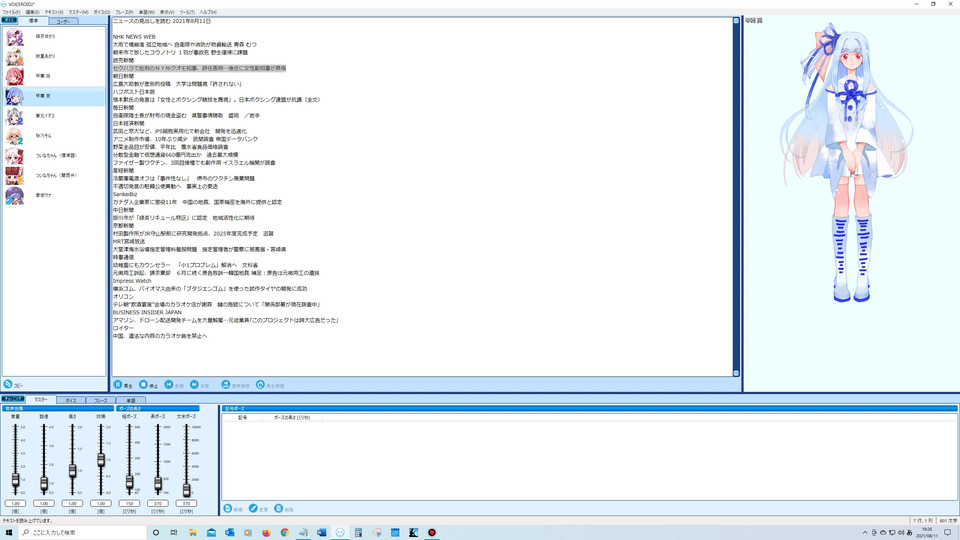Click the 再生時間 play time icon
The image size is (960, 540).
pyautogui.click(x=260, y=384)
